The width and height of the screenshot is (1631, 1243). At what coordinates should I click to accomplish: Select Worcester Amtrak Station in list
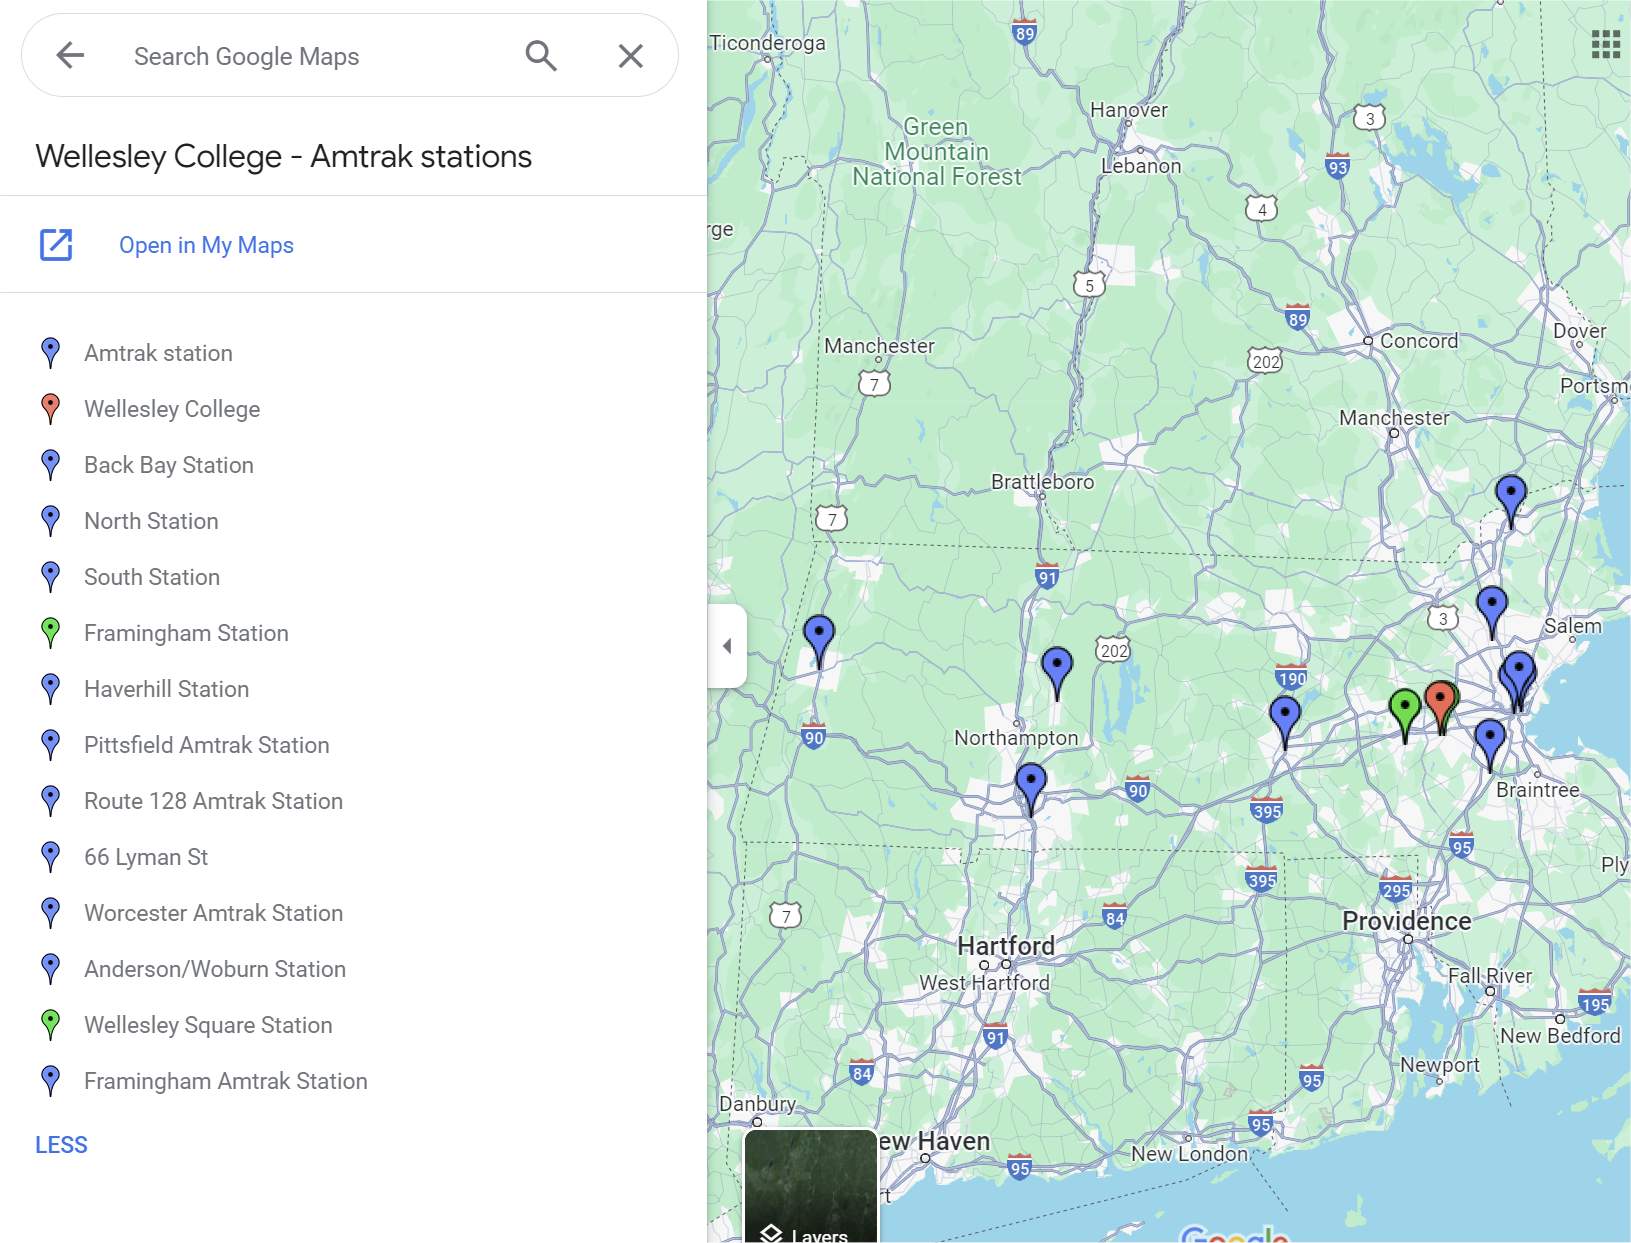(x=213, y=913)
